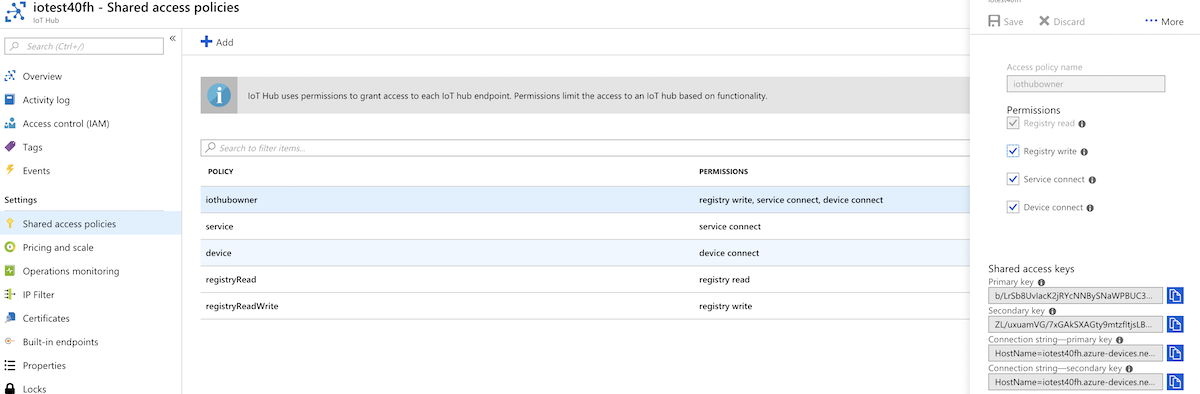Viewport: 1200px width, 394px height.
Task: Select the device policy row
Action: (585, 253)
